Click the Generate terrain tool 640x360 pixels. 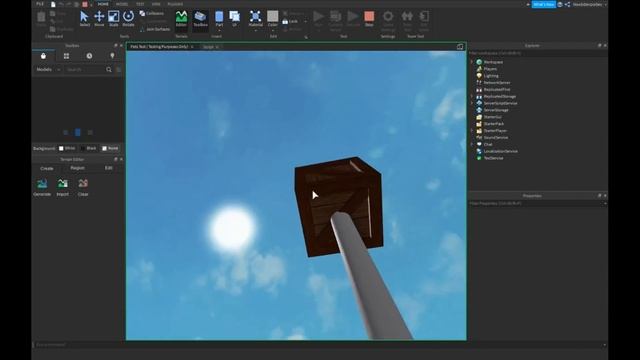pos(42,187)
